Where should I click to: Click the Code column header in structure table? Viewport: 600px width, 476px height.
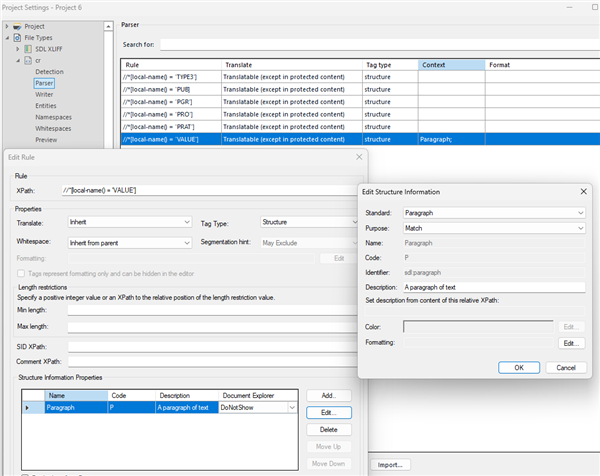pos(132,396)
